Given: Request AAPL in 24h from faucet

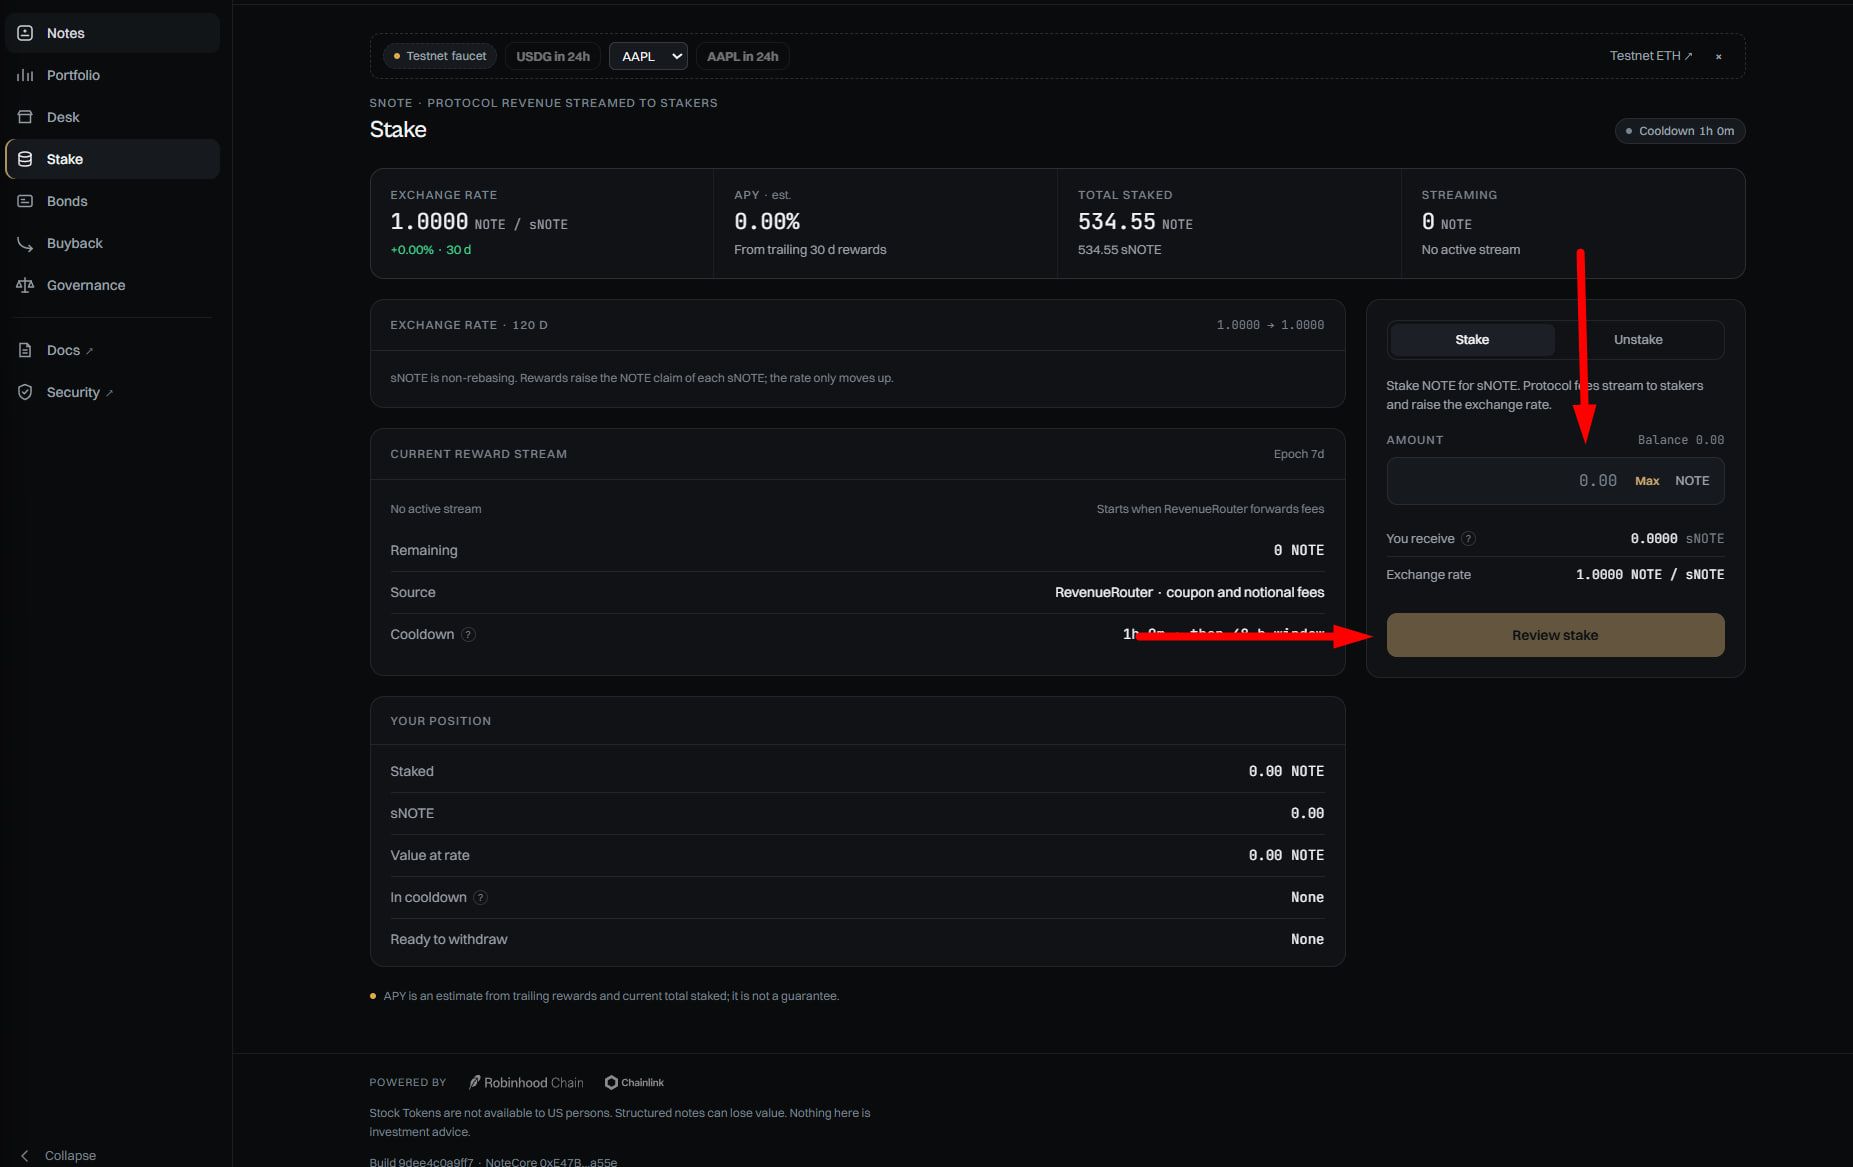Looking at the screenshot, I should (742, 56).
